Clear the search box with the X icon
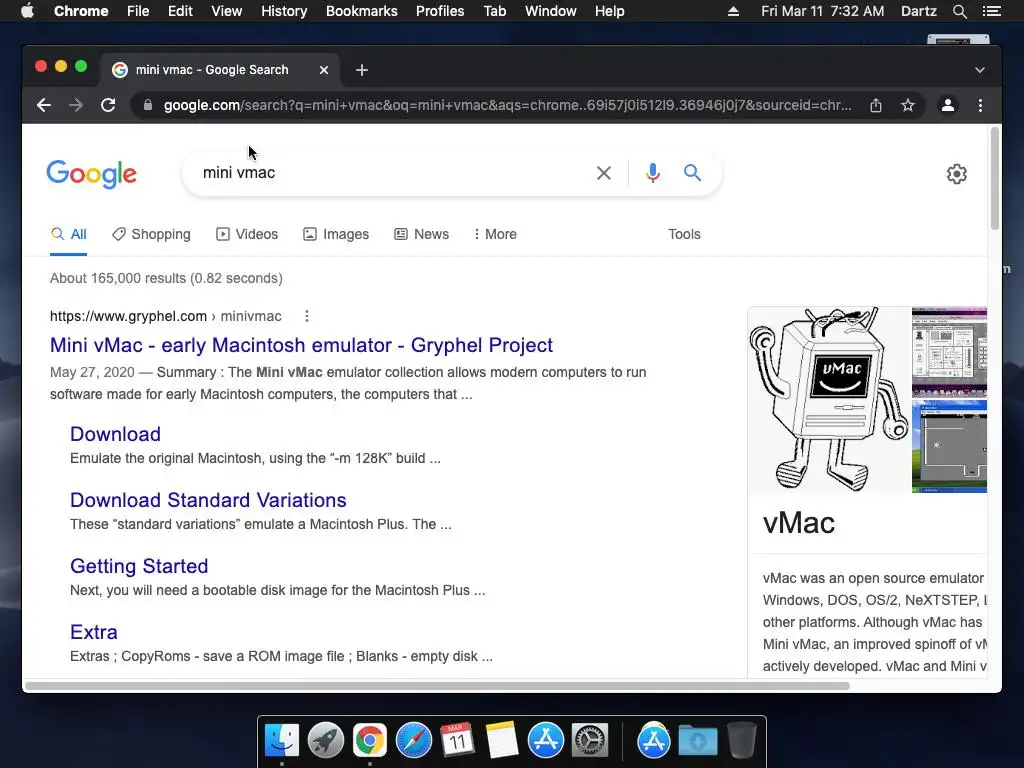The width and height of the screenshot is (1024, 768). (604, 173)
